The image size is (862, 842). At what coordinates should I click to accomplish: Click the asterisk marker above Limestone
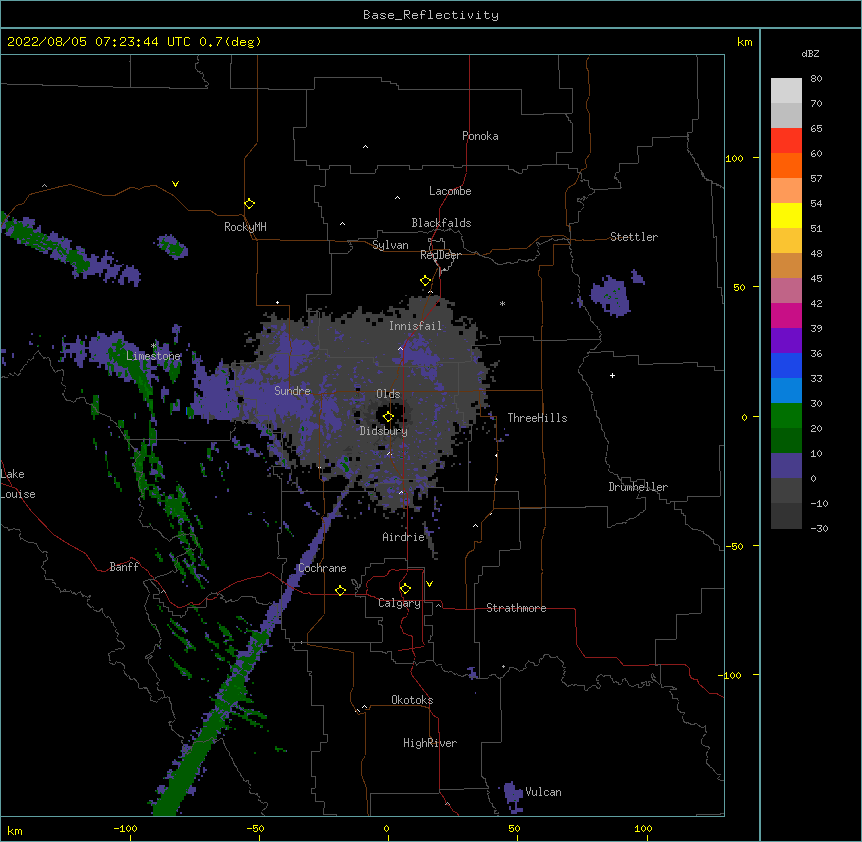click(154, 346)
